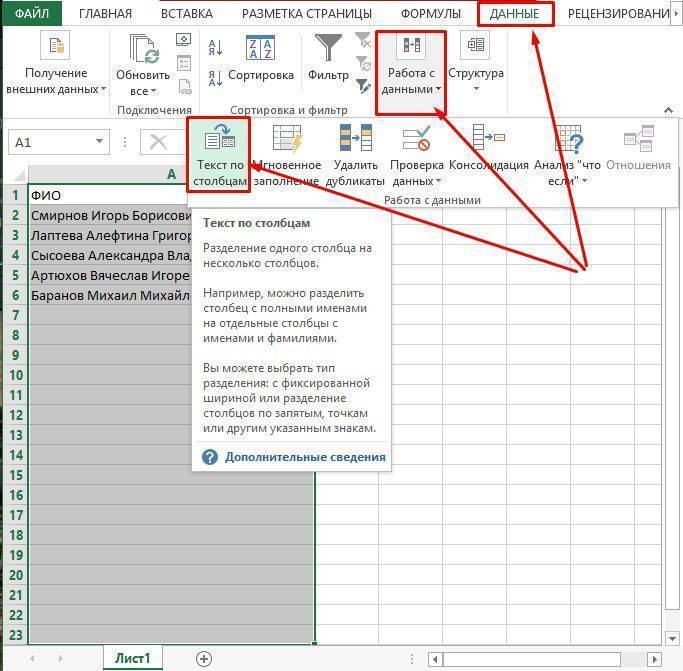Switch to the ФОРМУЛЫ ribbon tab
683x671 pixels.
coord(430,14)
